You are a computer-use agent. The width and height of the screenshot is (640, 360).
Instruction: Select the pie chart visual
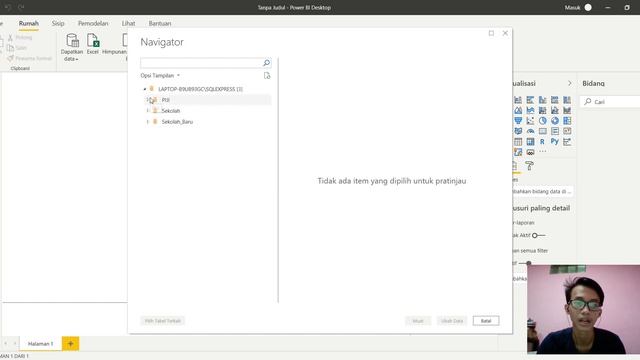click(542, 121)
